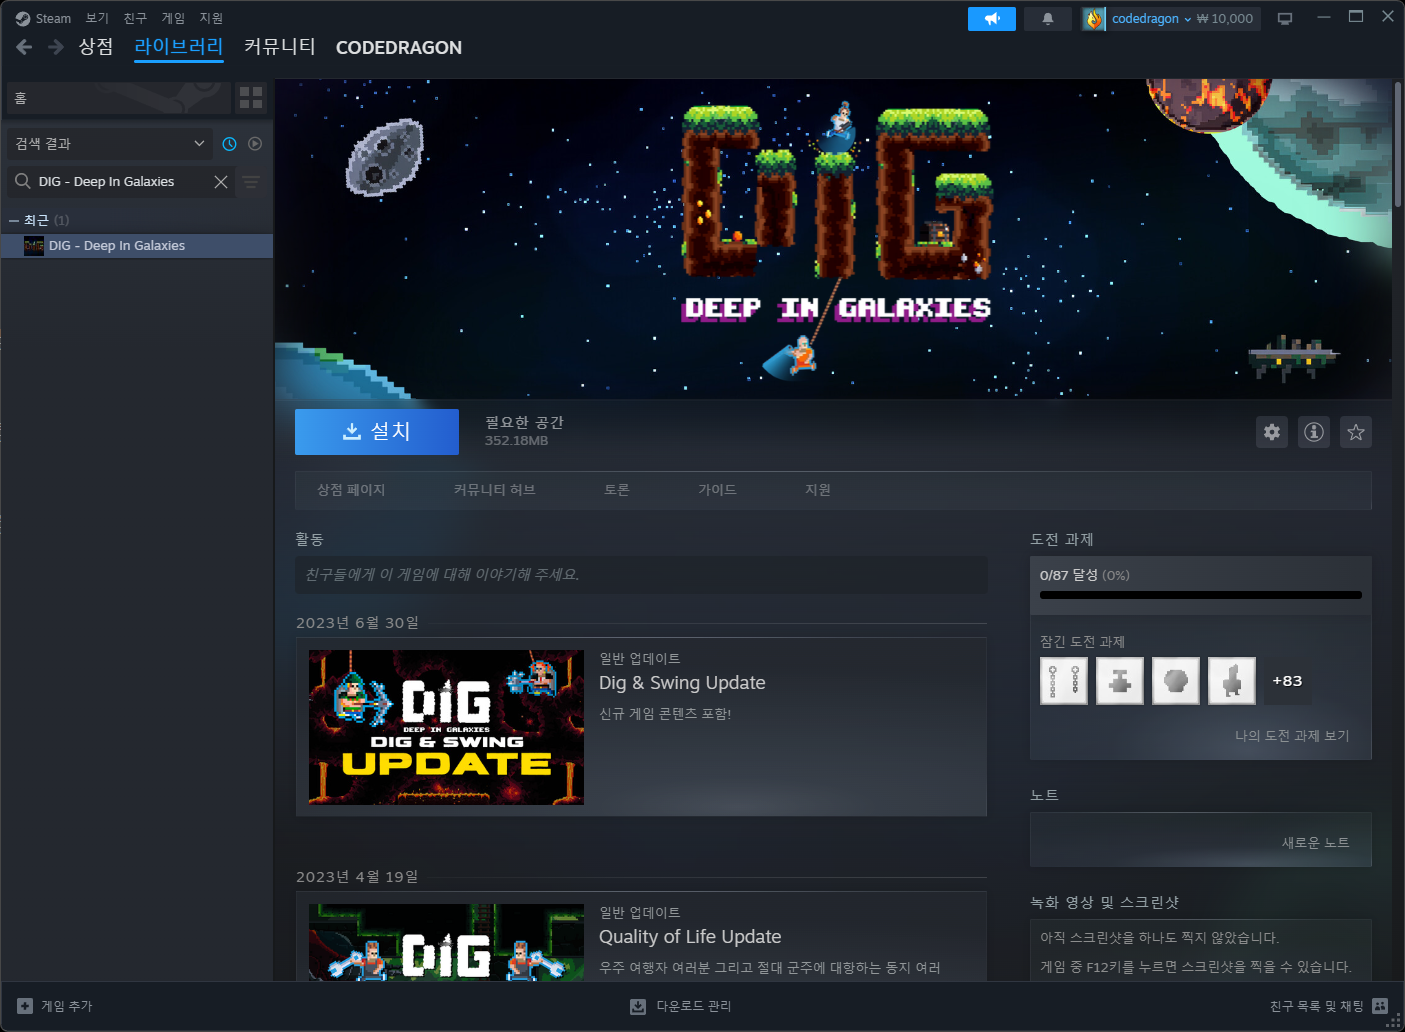Open the CODEDRAGON profile tab
The image size is (1405, 1032).
point(399,47)
